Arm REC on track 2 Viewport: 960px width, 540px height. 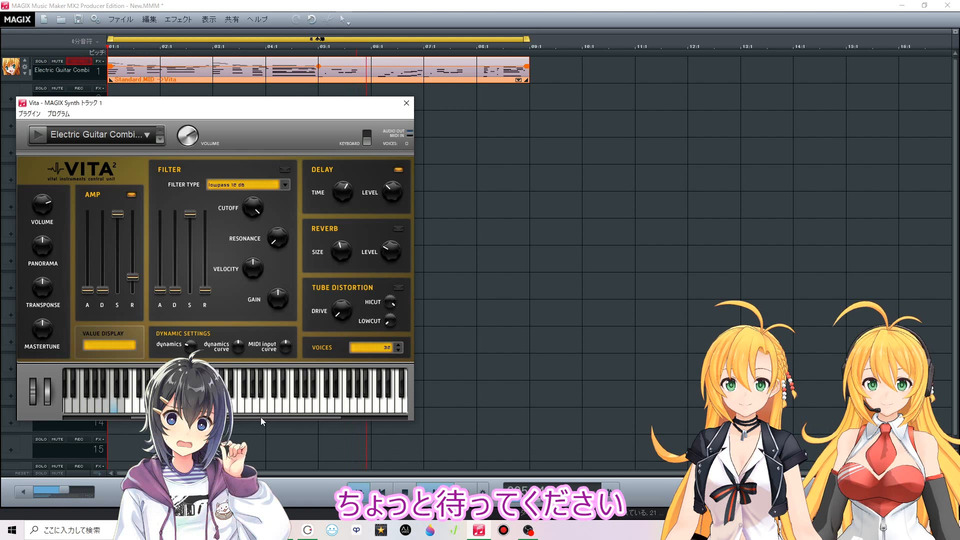pyautogui.click(x=78, y=88)
